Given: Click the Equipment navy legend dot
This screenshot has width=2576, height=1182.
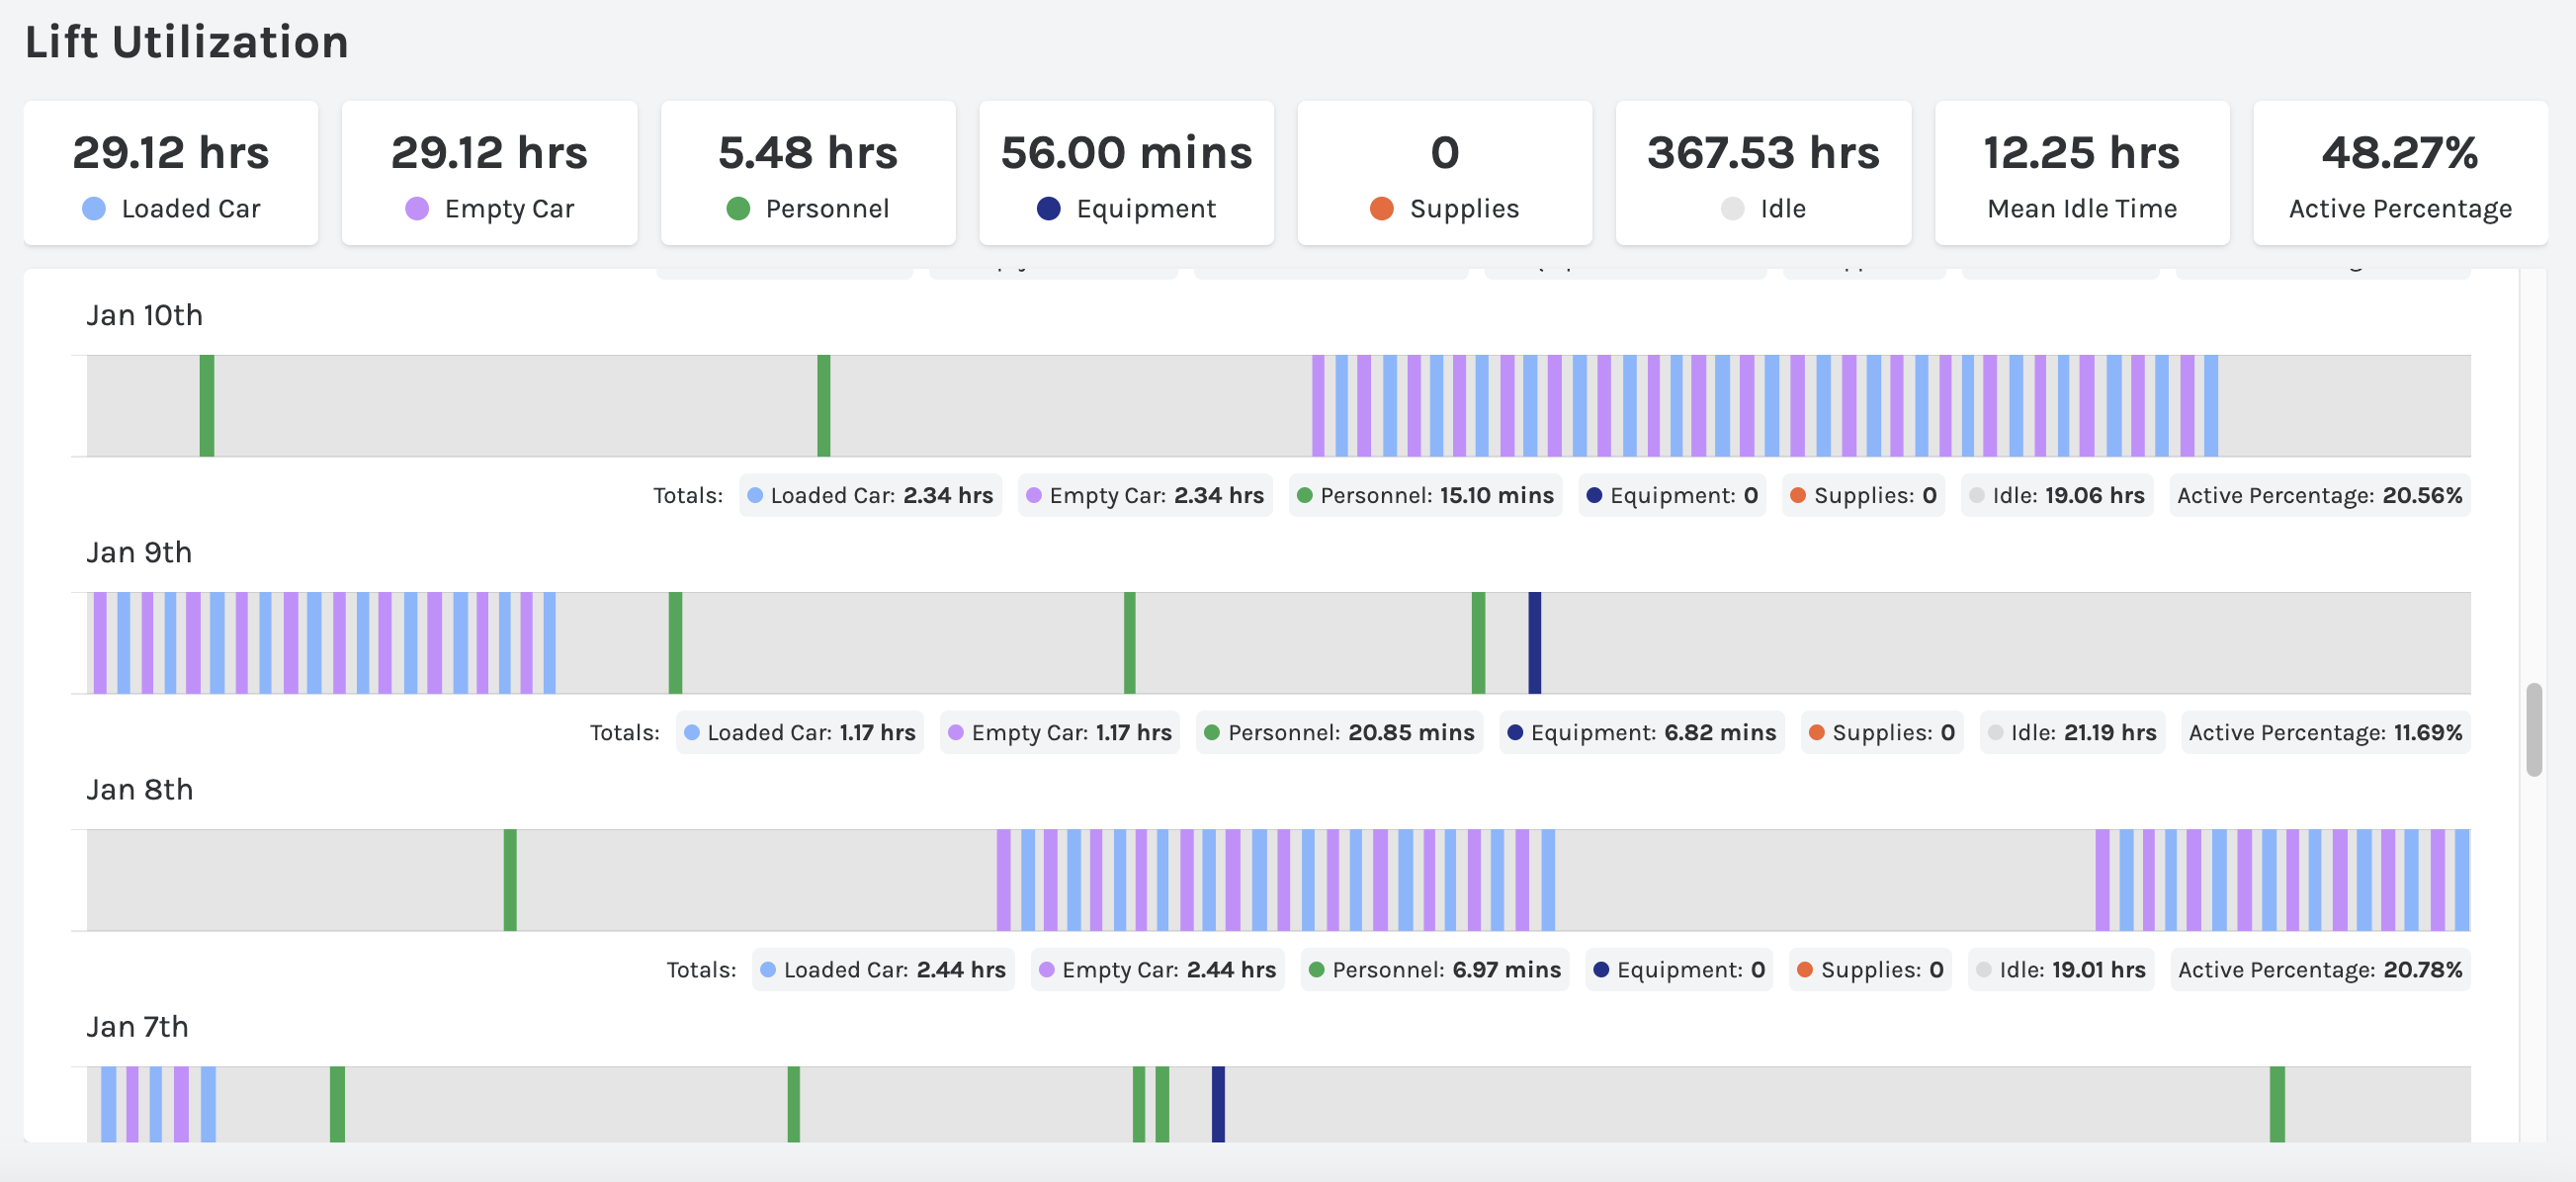Looking at the screenshot, I should coord(1048,209).
